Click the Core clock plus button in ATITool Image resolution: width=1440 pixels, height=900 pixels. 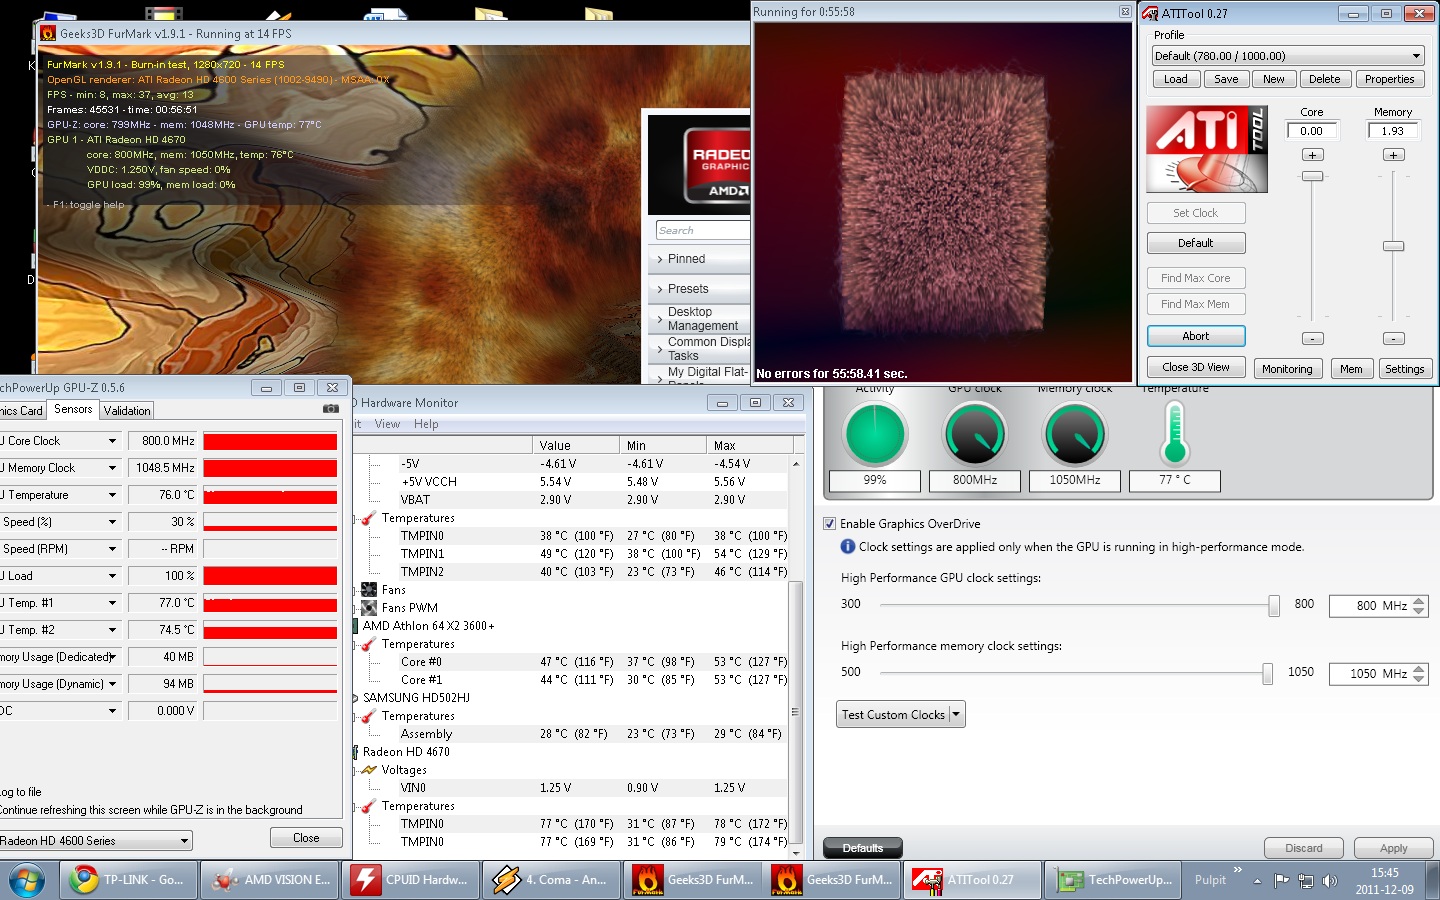[x=1312, y=155]
